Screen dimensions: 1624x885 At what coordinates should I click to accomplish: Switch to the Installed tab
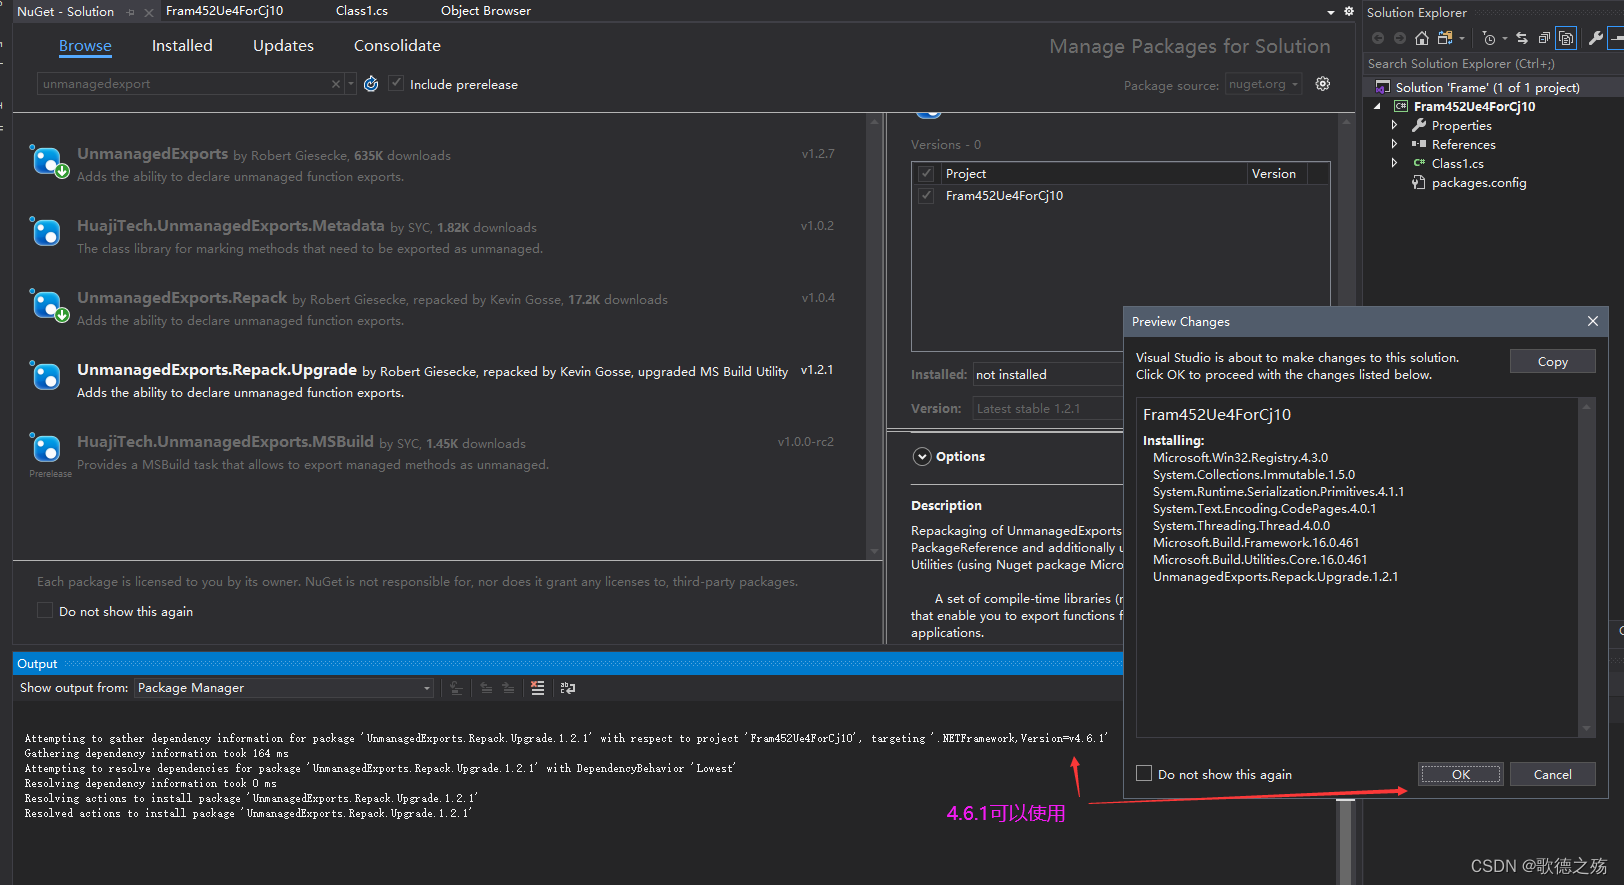click(182, 46)
